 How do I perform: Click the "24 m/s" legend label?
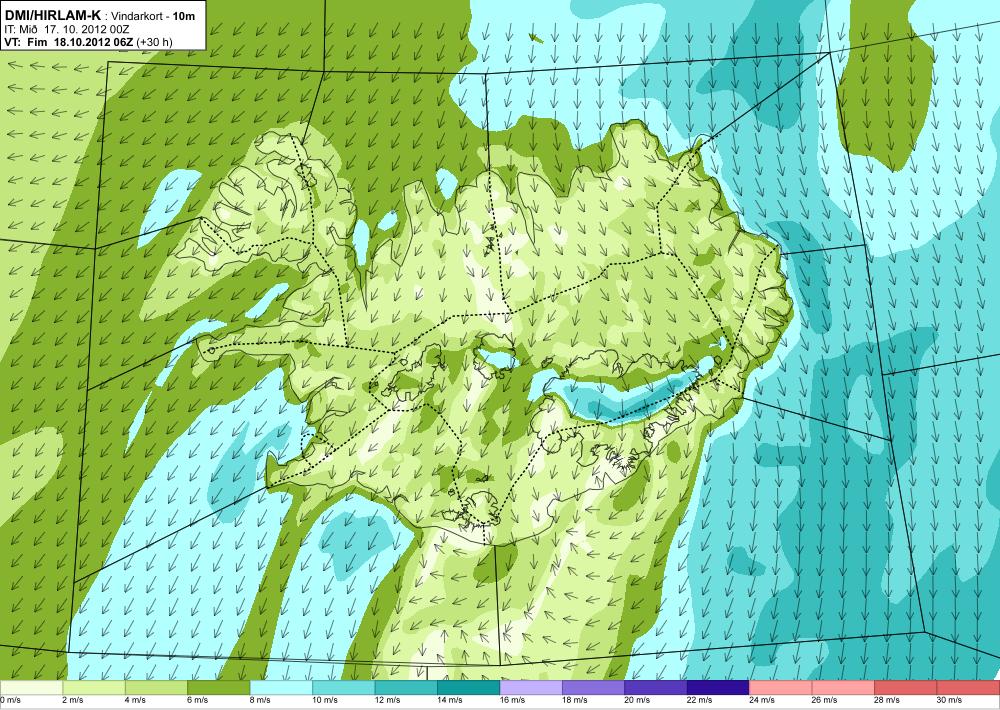click(x=763, y=700)
